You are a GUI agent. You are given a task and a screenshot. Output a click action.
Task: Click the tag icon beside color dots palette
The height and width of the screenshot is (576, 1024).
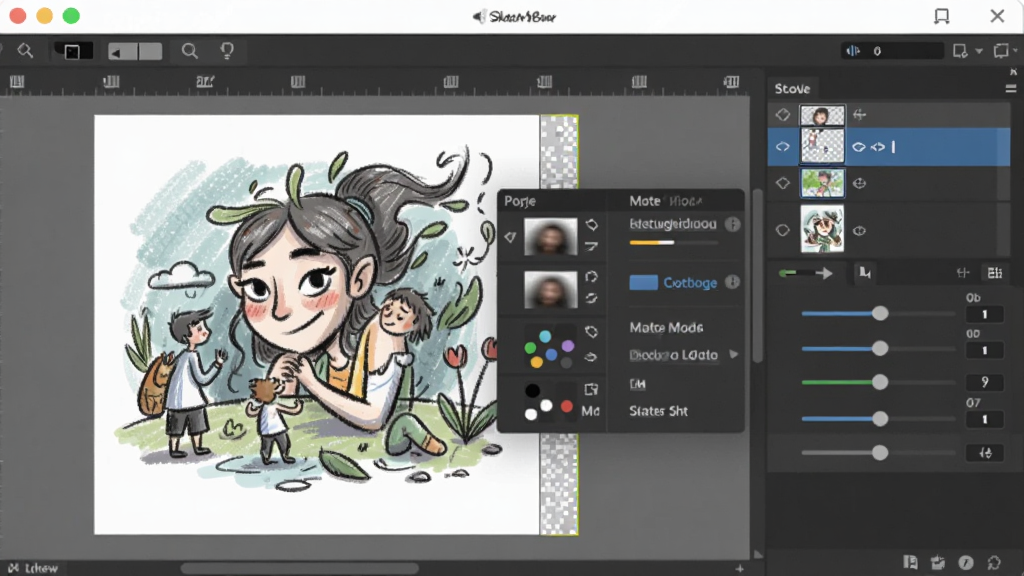pyautogui.click(x=592, y=332)
